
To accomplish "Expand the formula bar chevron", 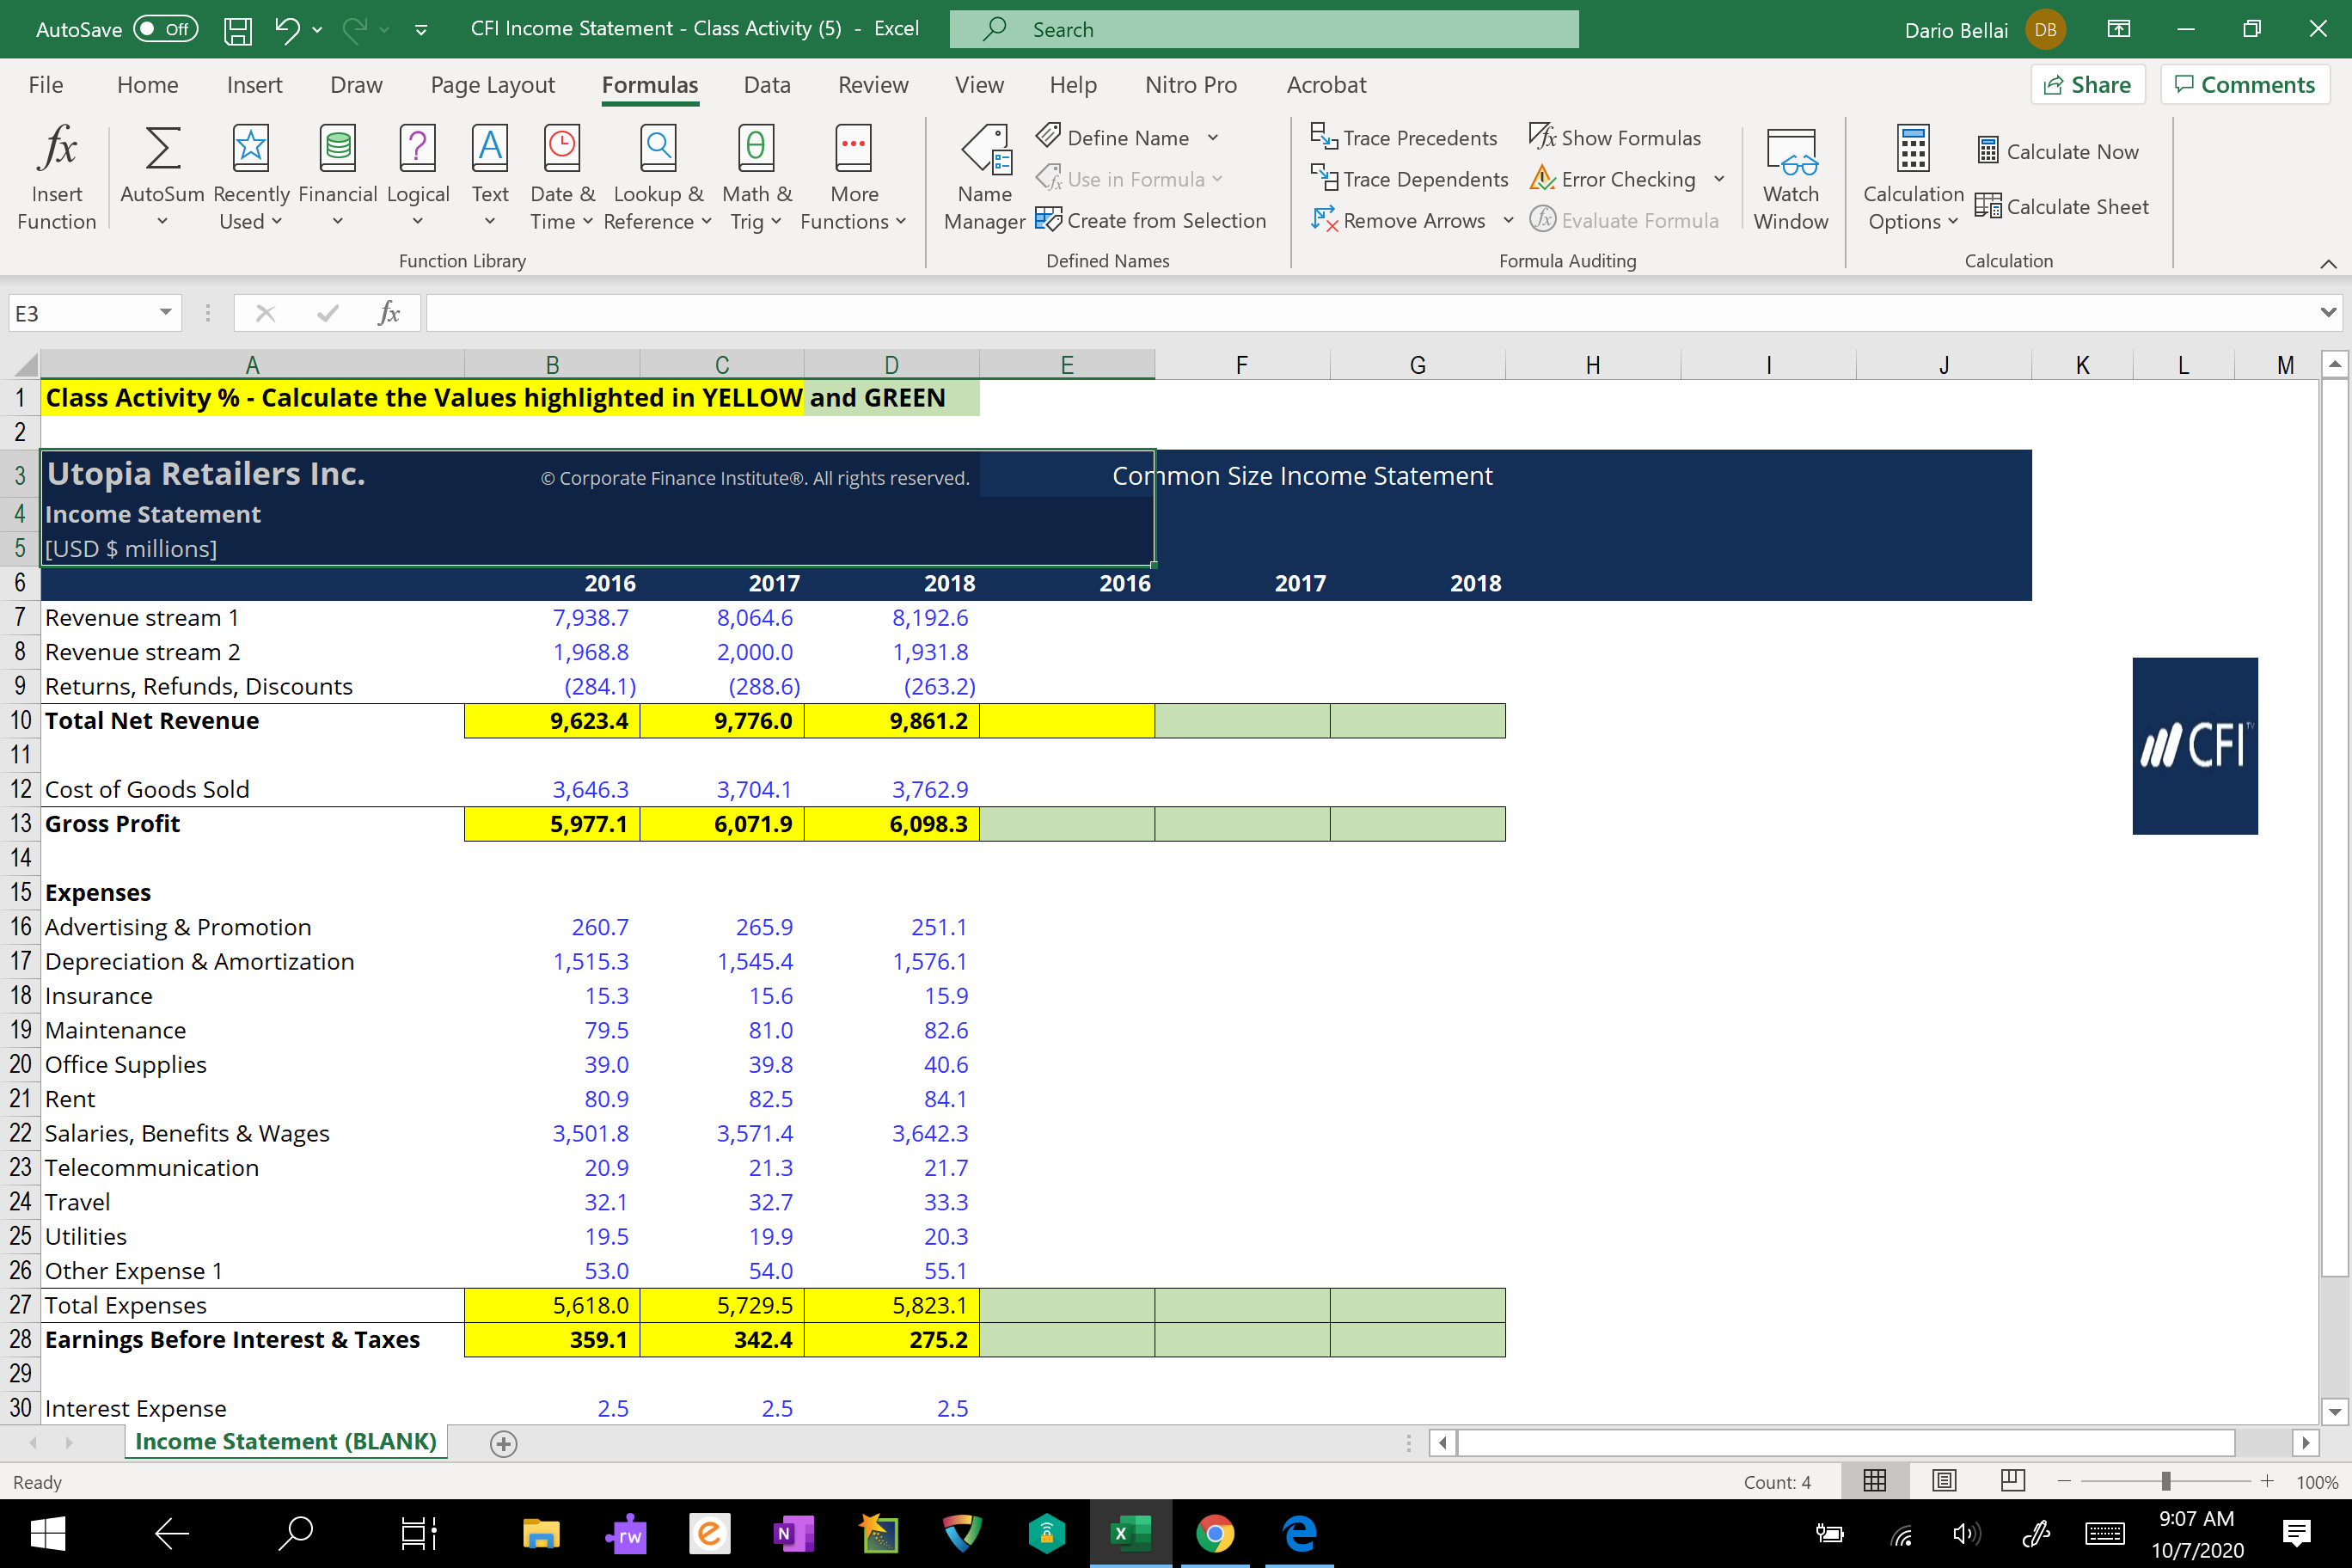I will click(x=2329, y=313).
